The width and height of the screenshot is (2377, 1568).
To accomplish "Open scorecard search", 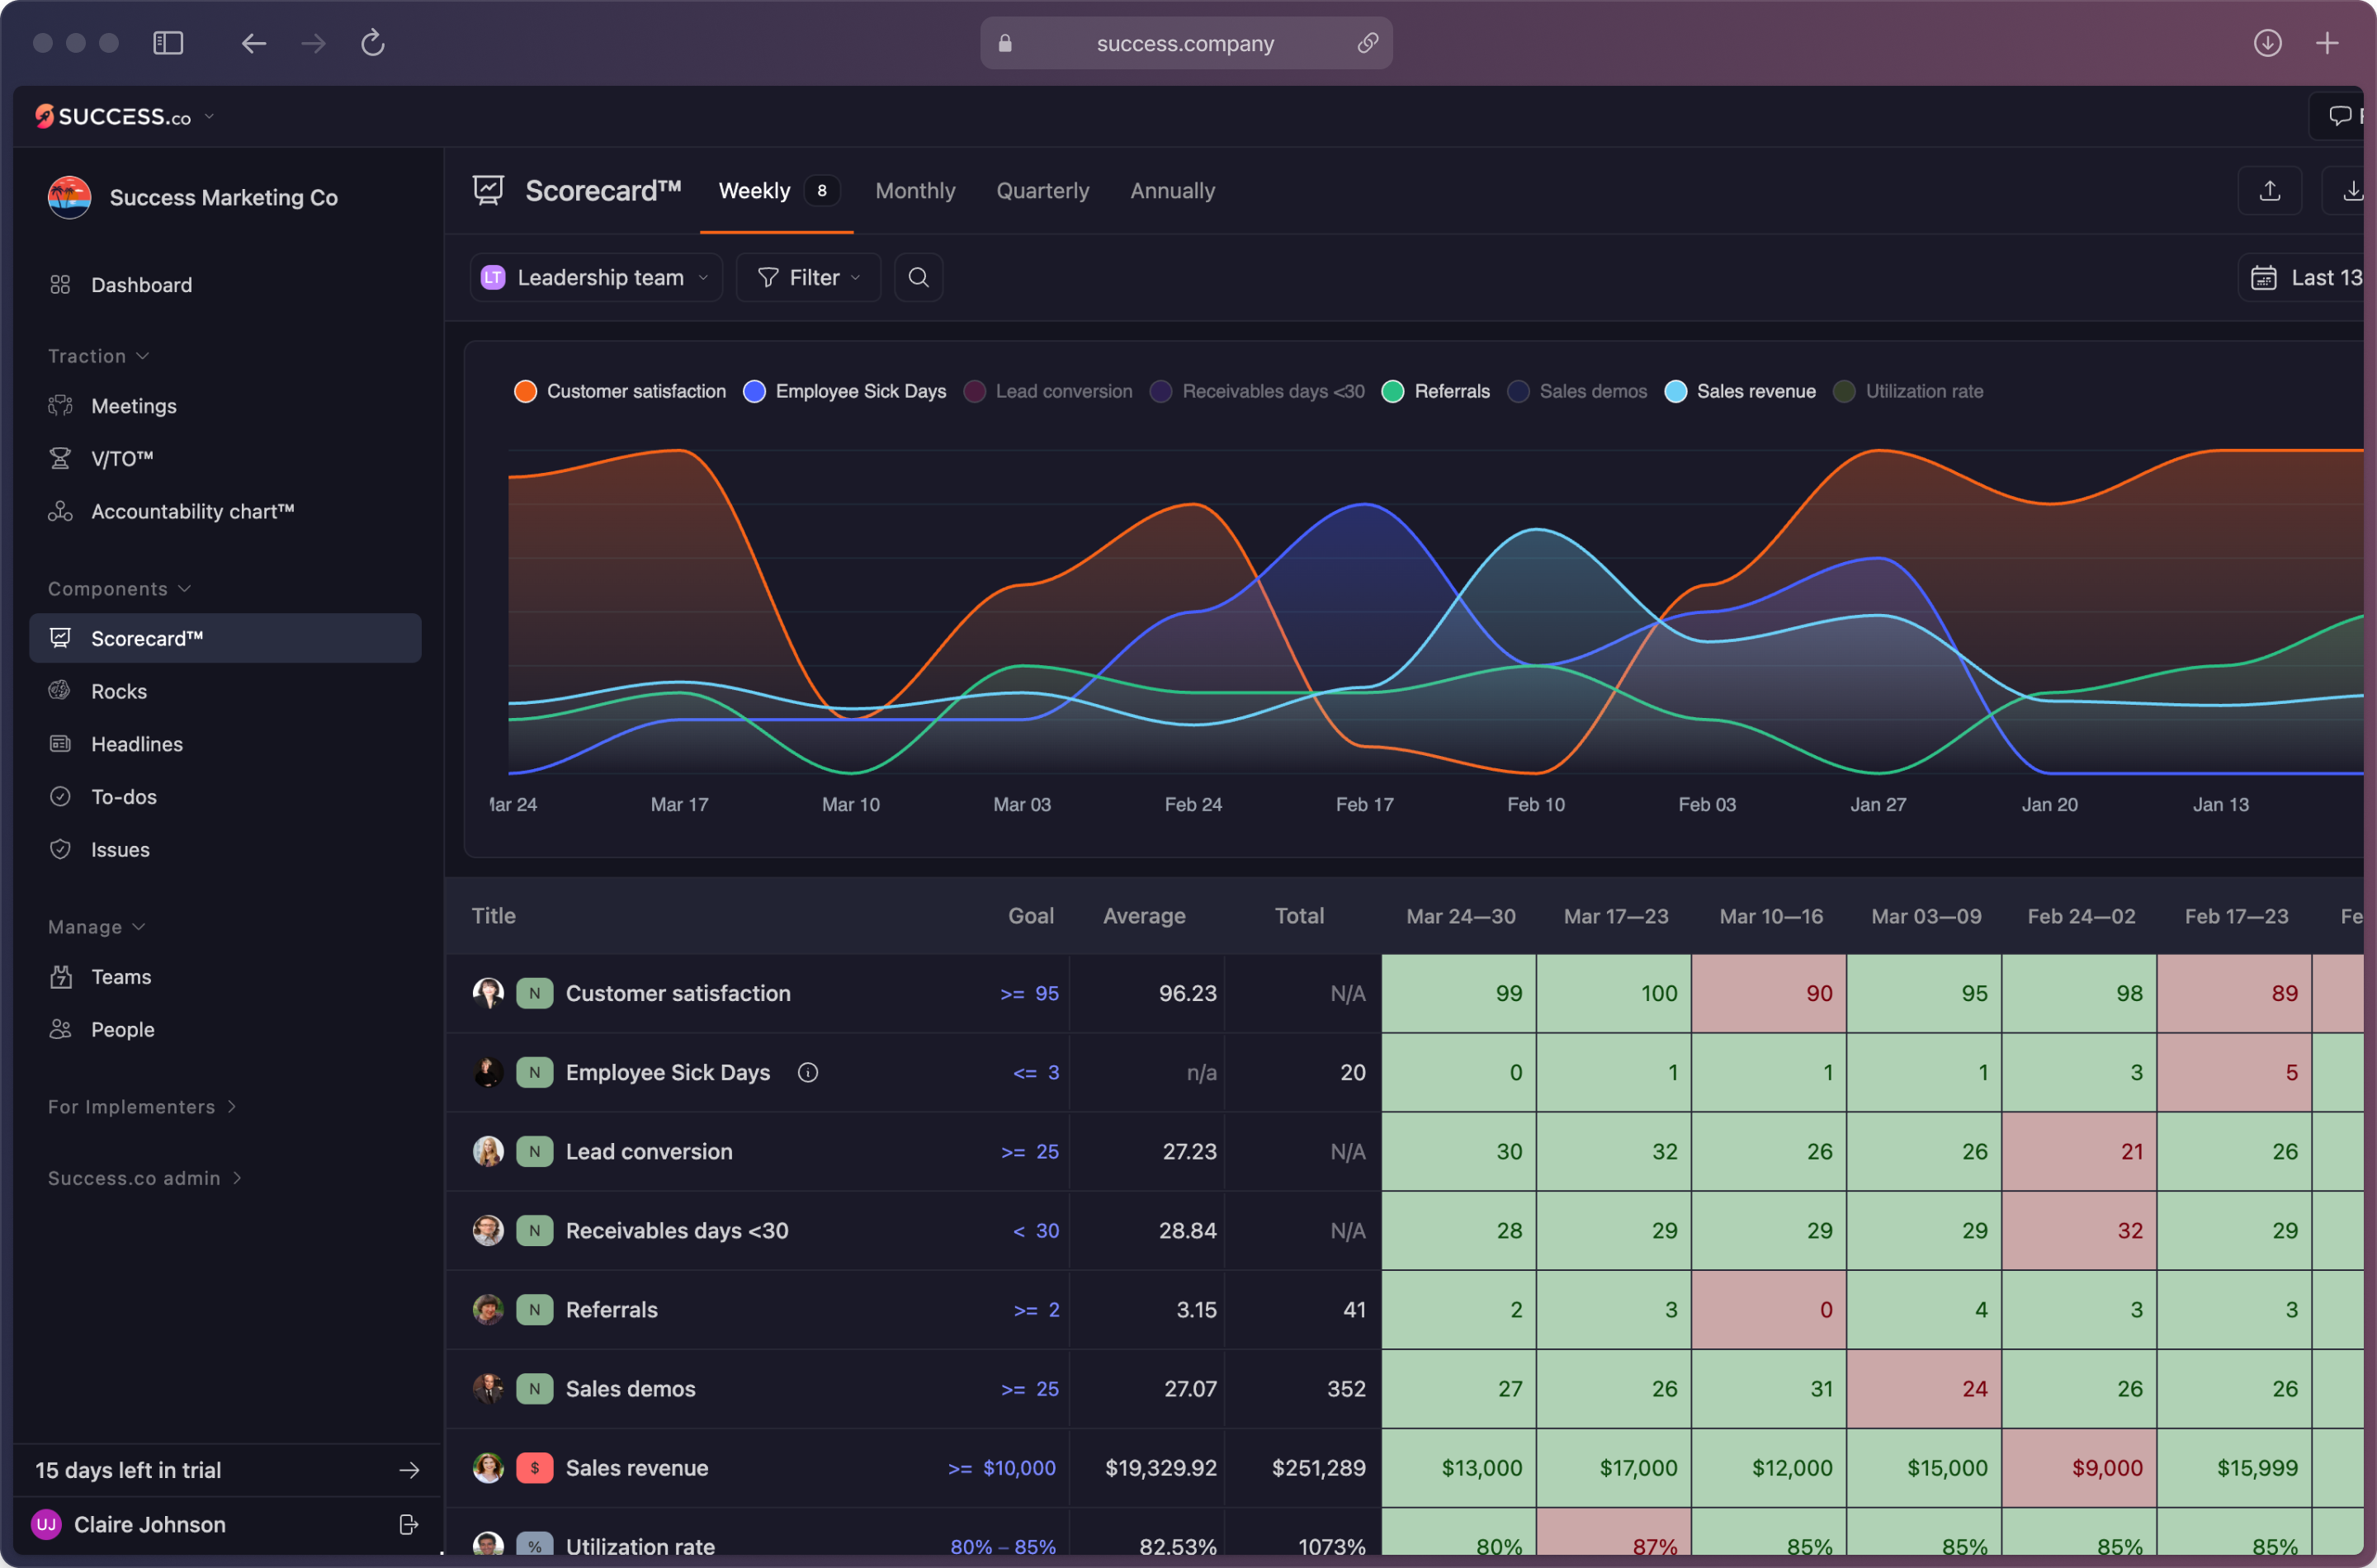I will tap(918, 277).
